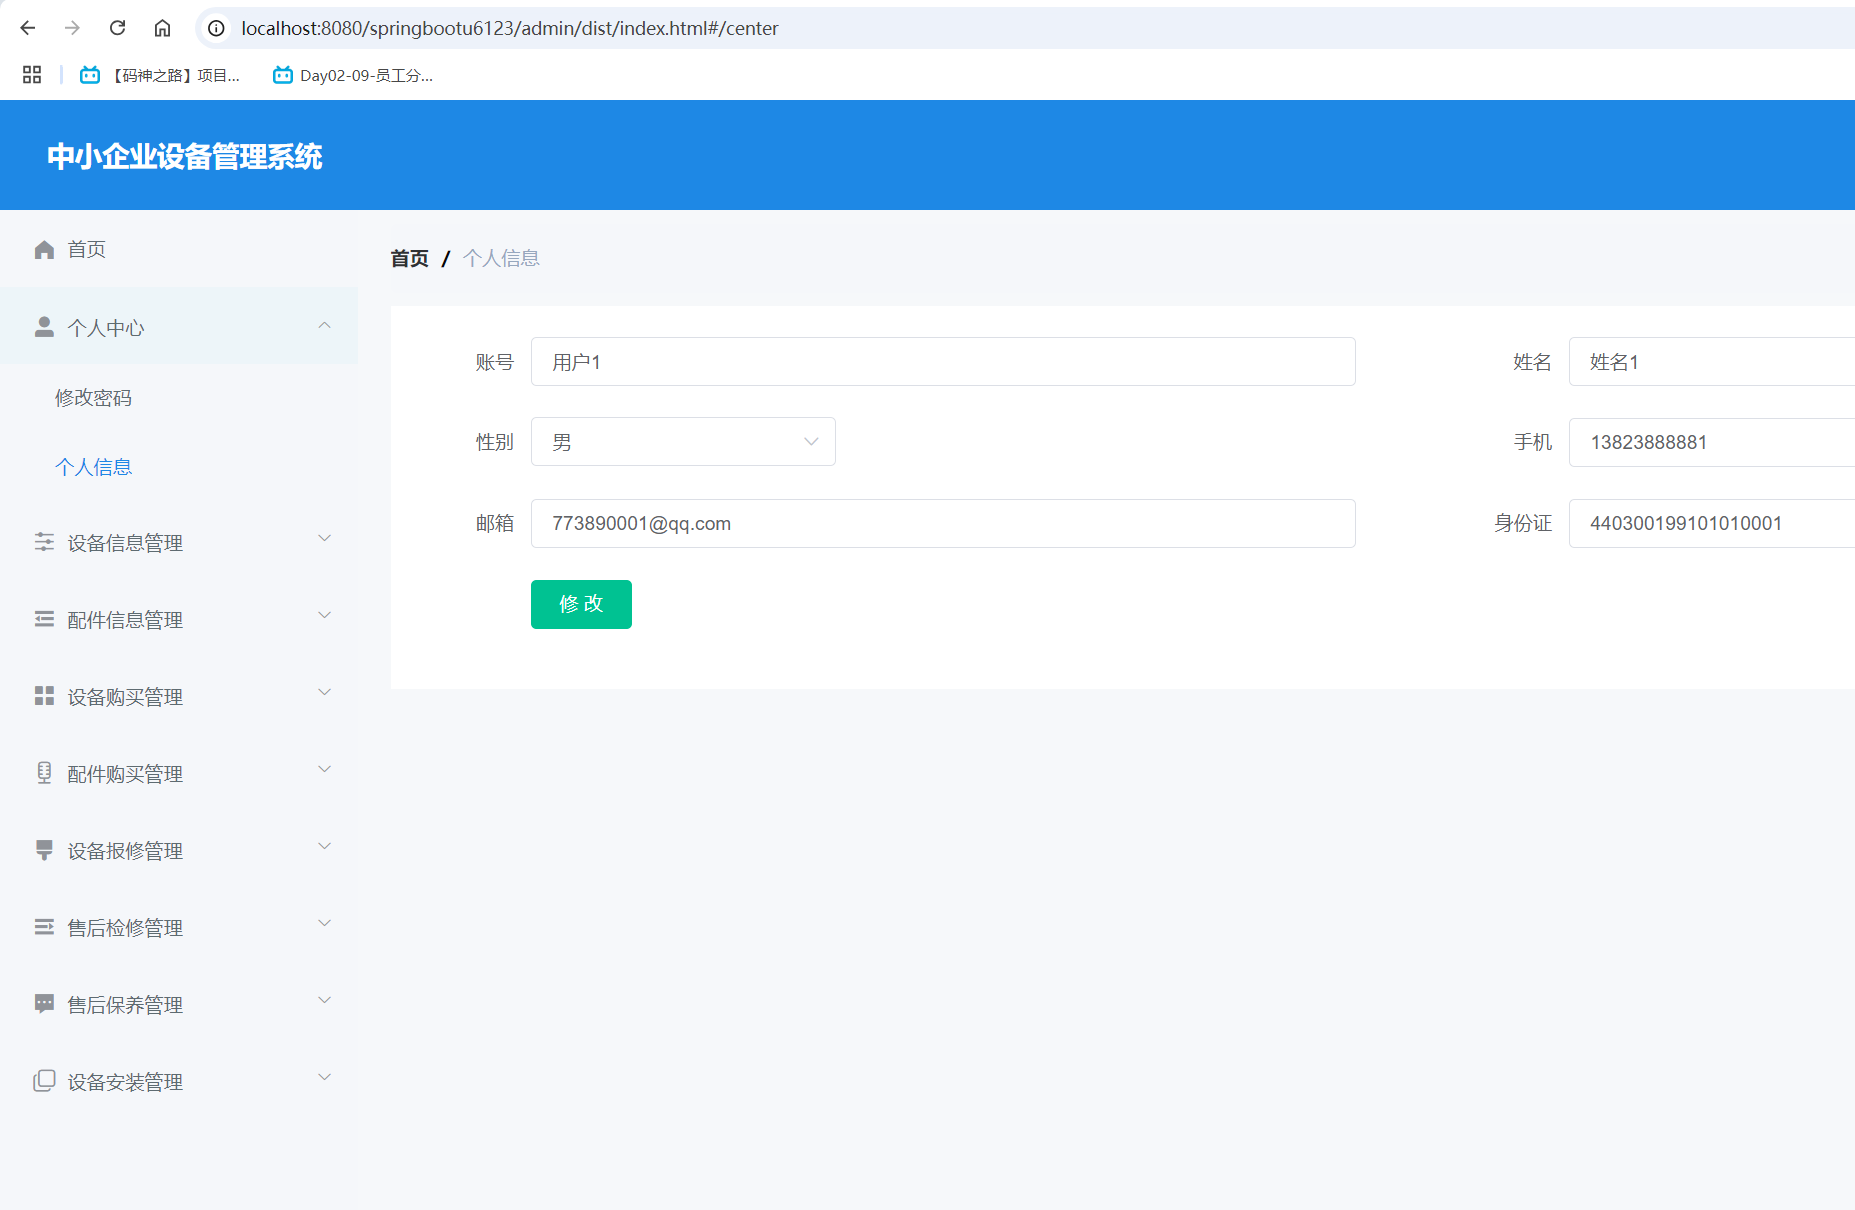Click the 身份证 input field
This screenshot has width=1855, height=1210.
[1712, 524]
